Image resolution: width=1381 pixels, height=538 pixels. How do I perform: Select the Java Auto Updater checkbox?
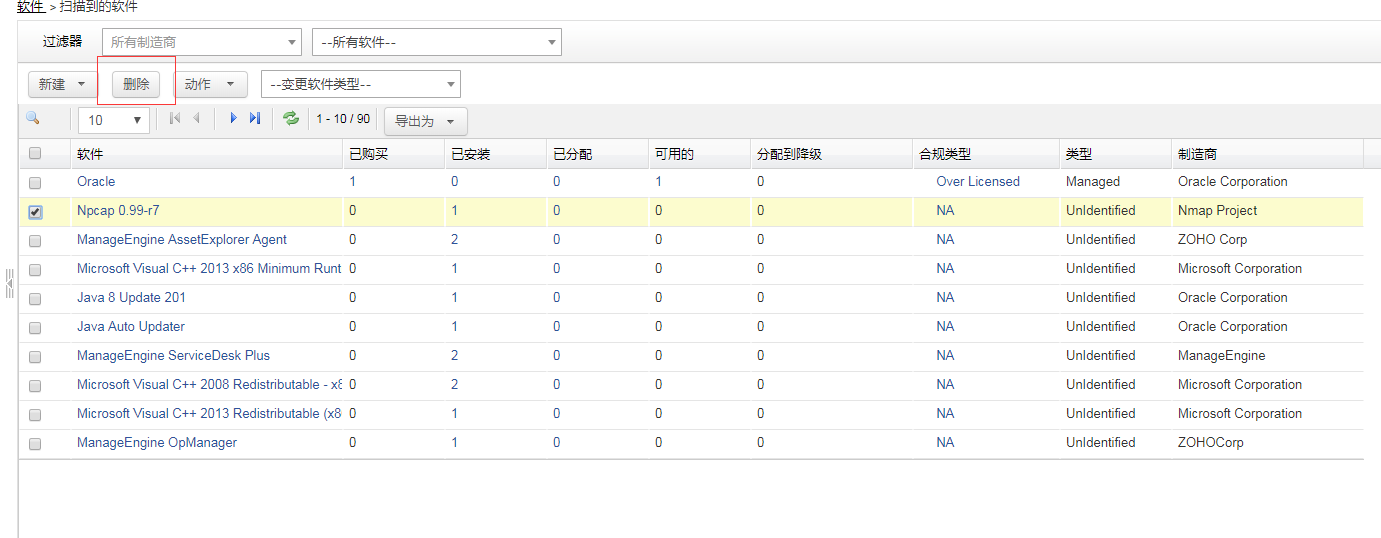coord(35,328)
